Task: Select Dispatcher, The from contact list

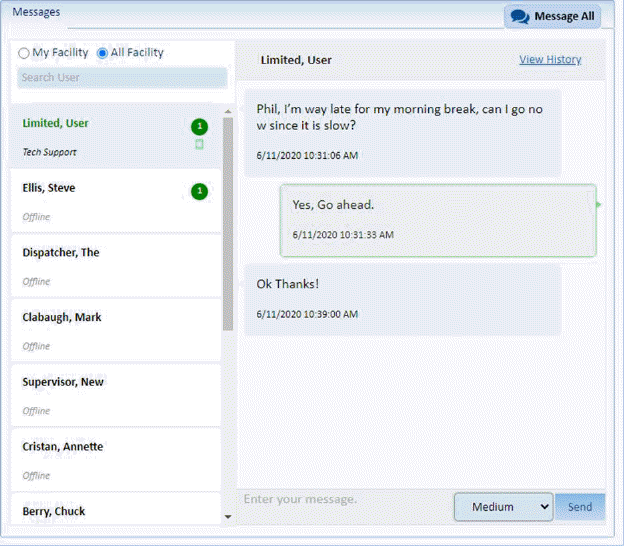Action: (100, 265)
